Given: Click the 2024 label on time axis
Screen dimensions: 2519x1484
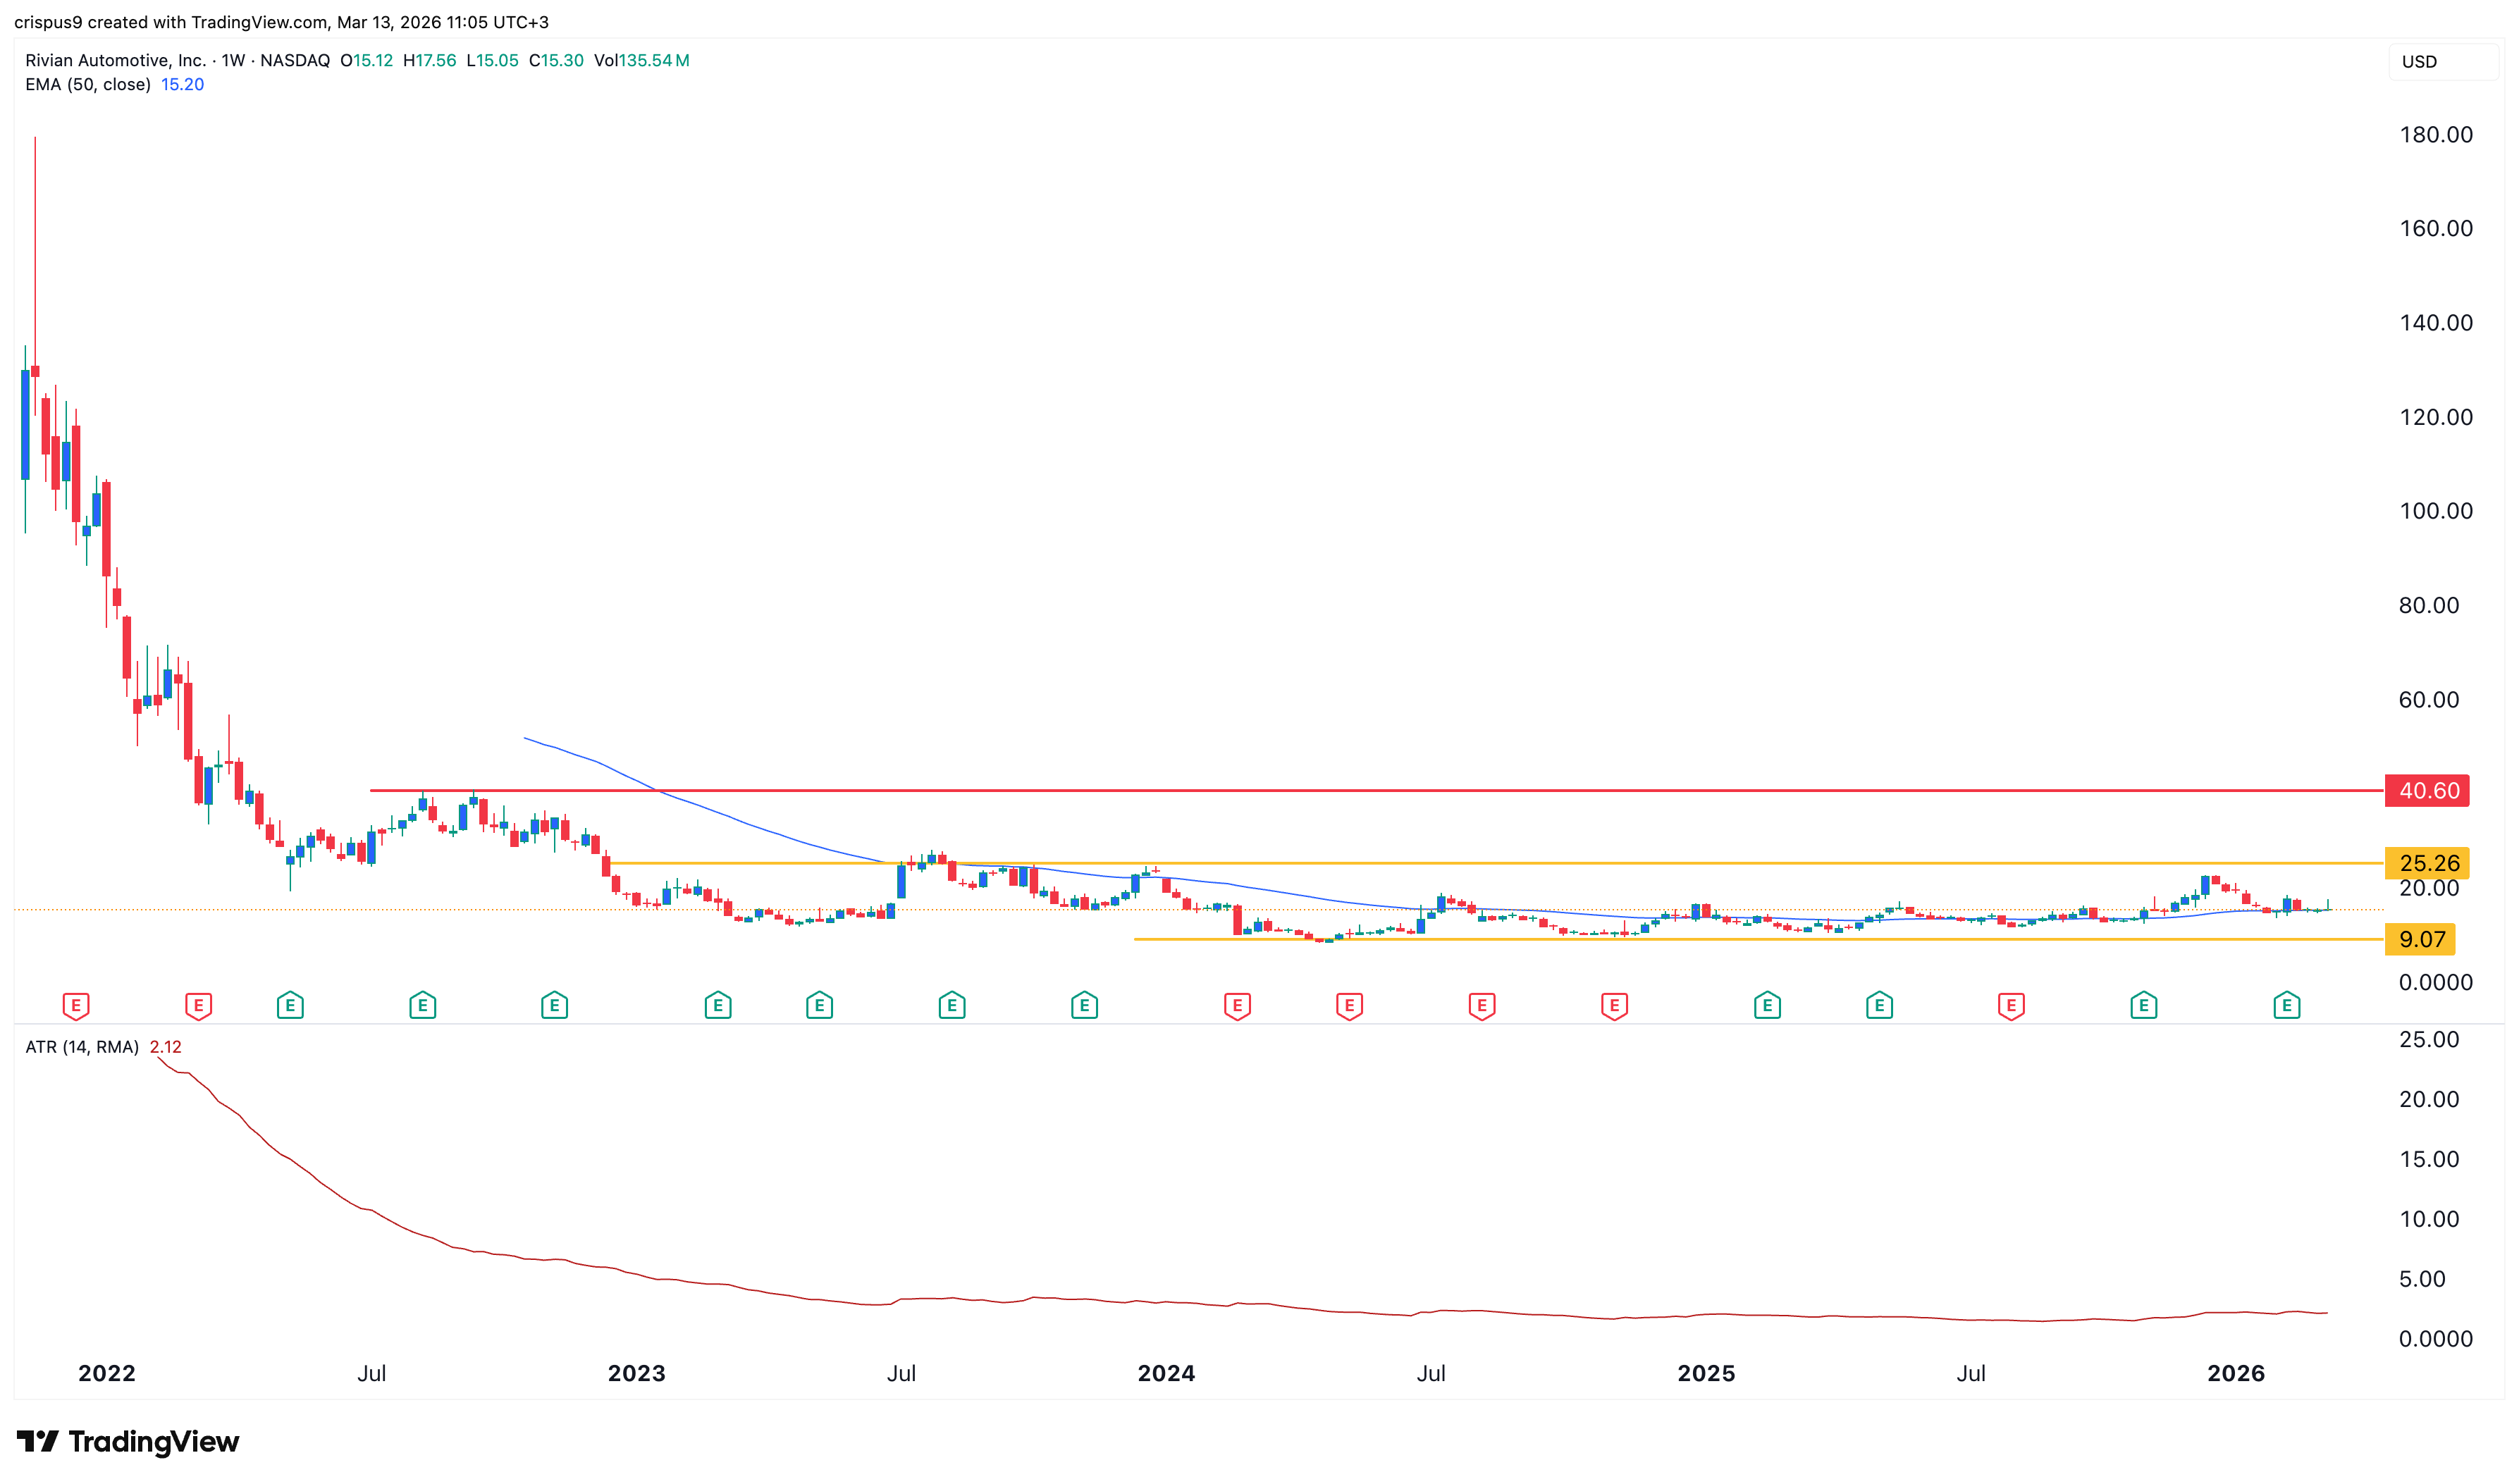Looking at the screenshot, I should click(1166, 1373).
